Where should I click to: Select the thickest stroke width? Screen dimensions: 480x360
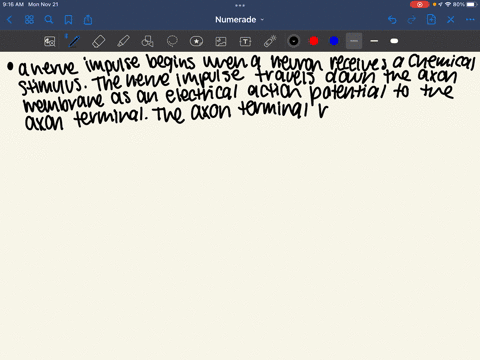pos(394,41)
